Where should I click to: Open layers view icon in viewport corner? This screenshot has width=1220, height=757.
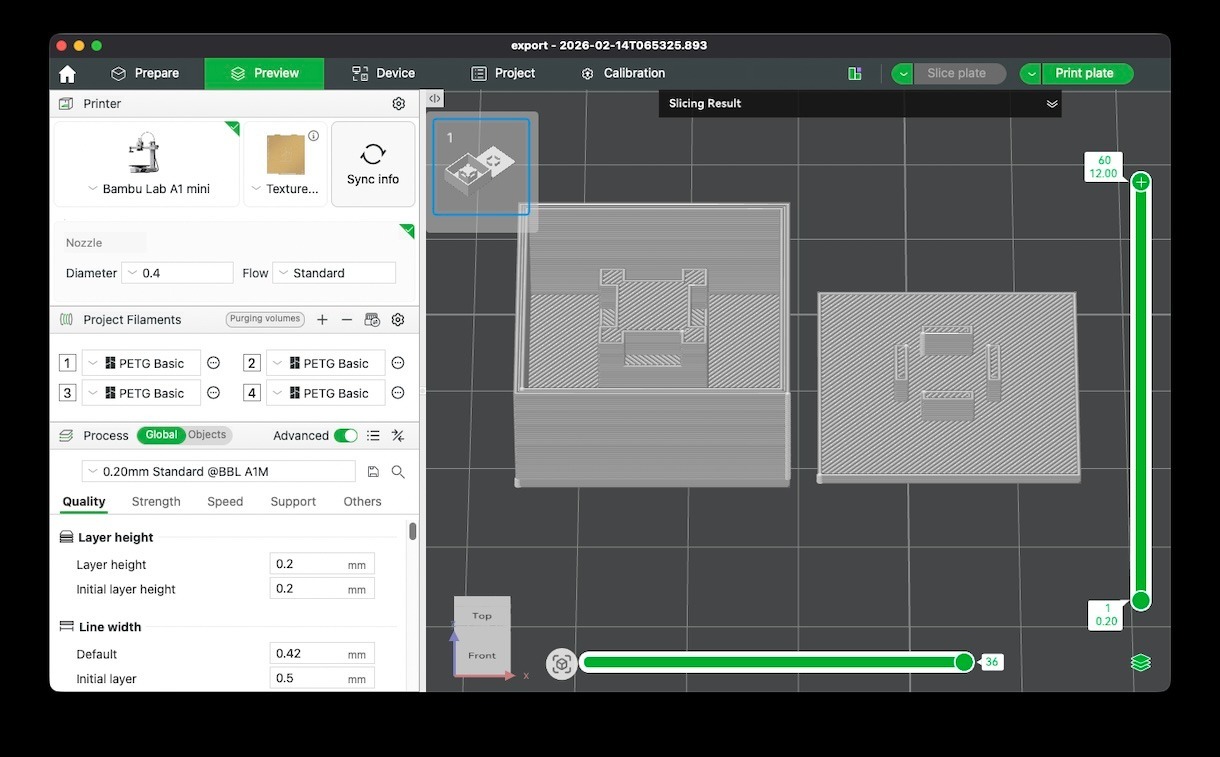1140,663
